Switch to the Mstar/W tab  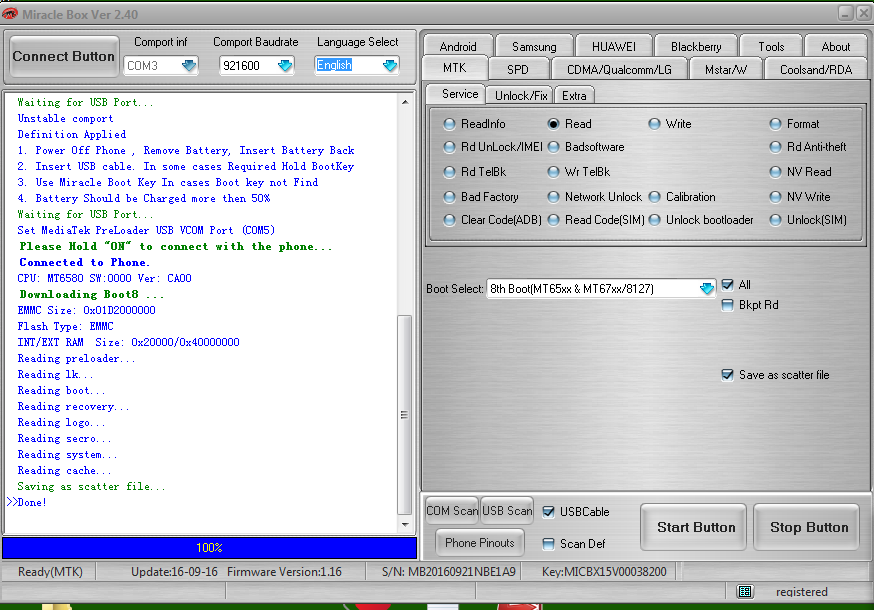click(726, 70)
